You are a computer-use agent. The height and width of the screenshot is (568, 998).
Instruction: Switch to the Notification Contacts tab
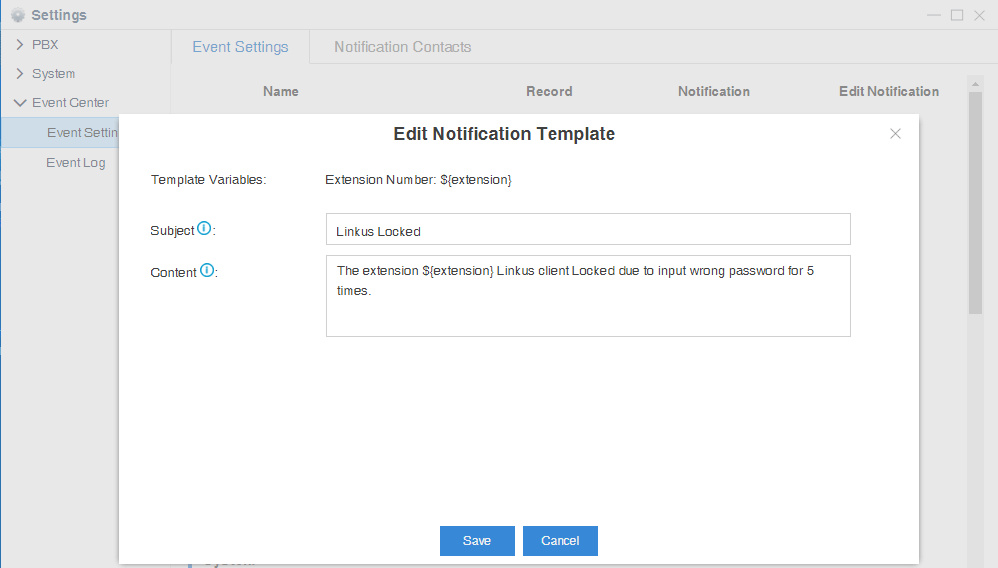pos(402,47)
